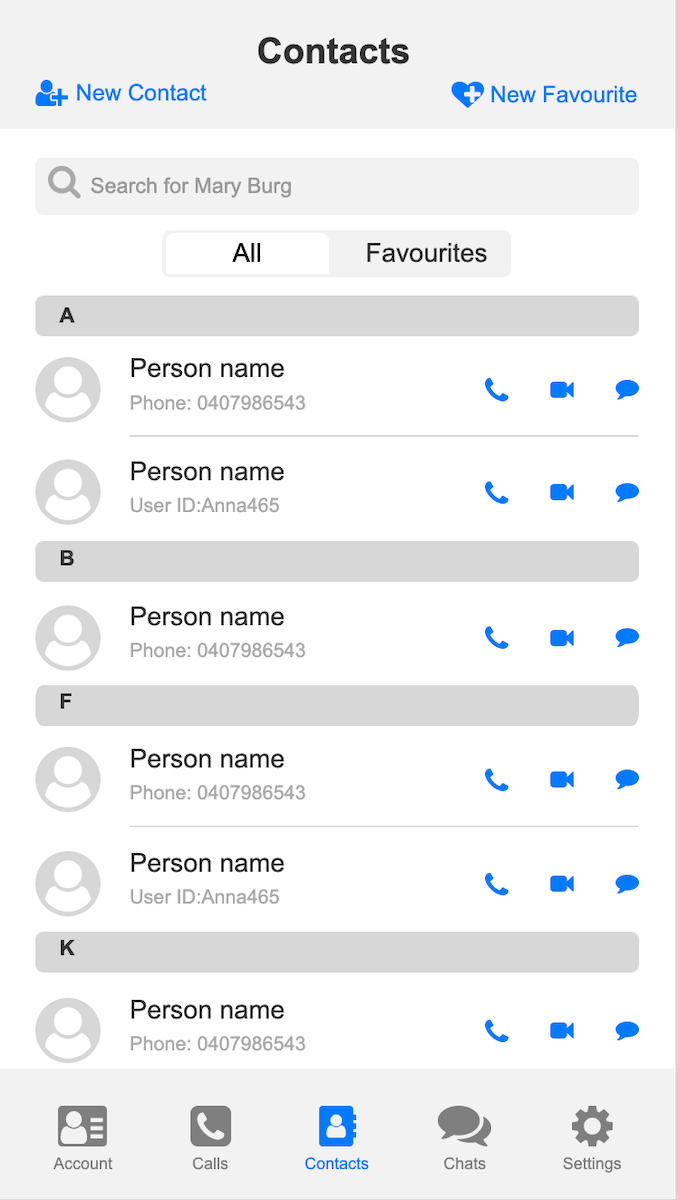Video call the contact under section K
Screen dimensions: 678x1200
[x=562, y=1030]
